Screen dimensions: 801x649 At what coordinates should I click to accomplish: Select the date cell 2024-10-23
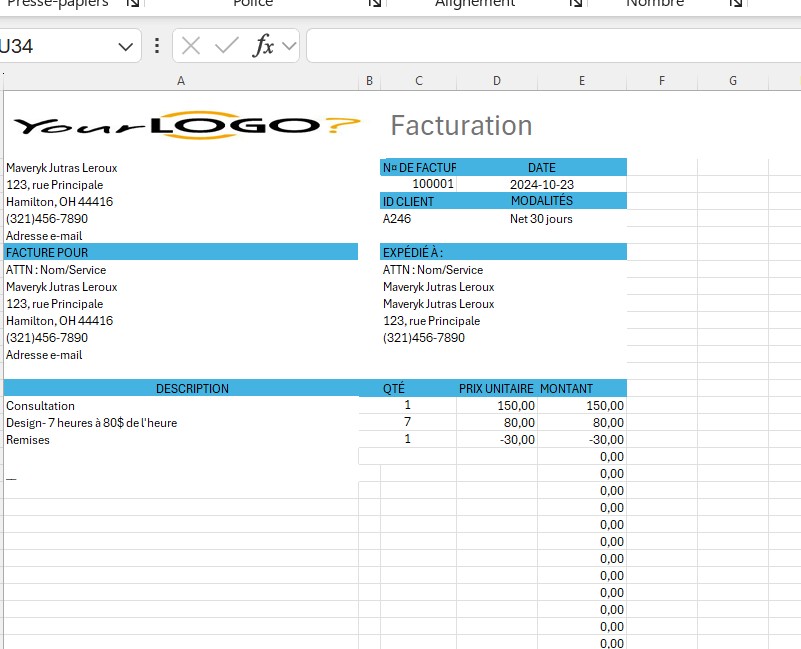point(541,185)
